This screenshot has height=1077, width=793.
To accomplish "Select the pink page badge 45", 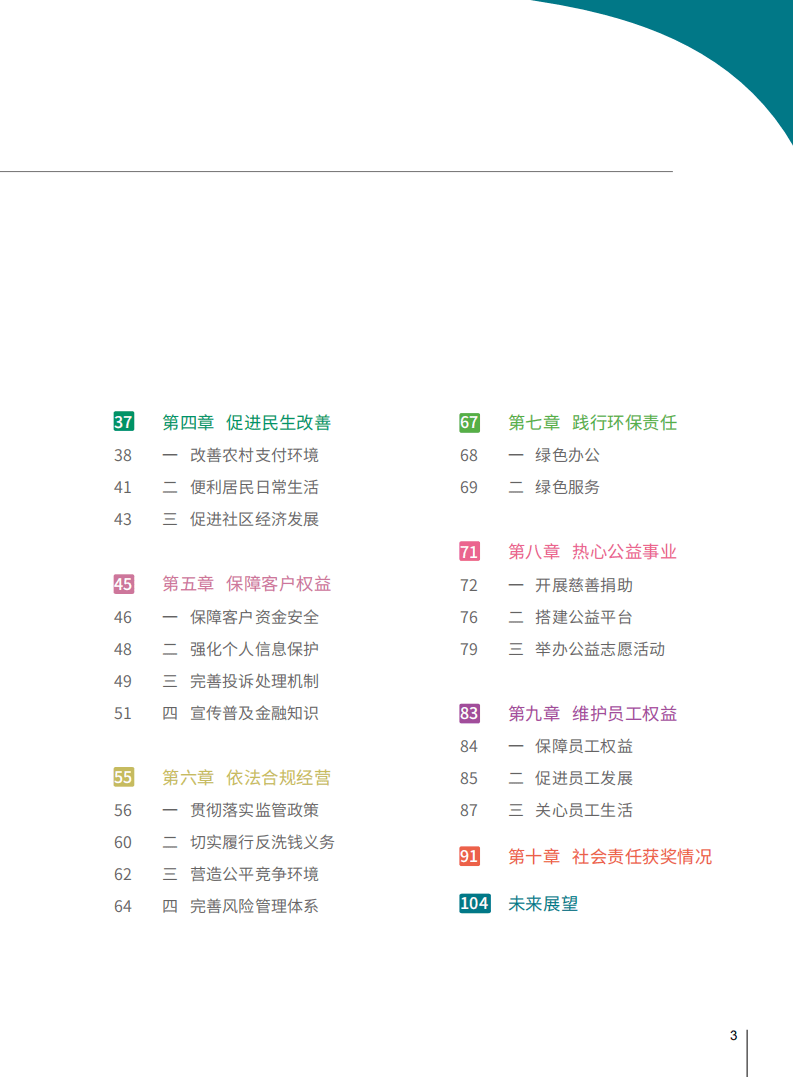I will 124,584.
